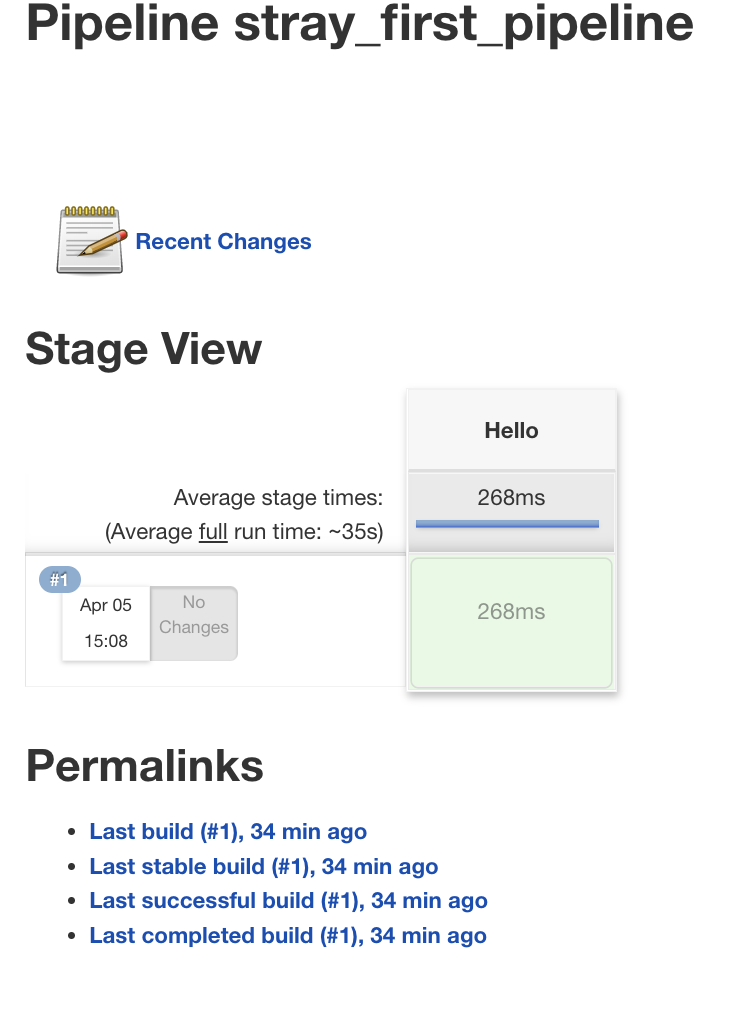The height and width of the screenshot is (1010, 740).
Task: Click the underlined word full
Action: pos(213,532)
